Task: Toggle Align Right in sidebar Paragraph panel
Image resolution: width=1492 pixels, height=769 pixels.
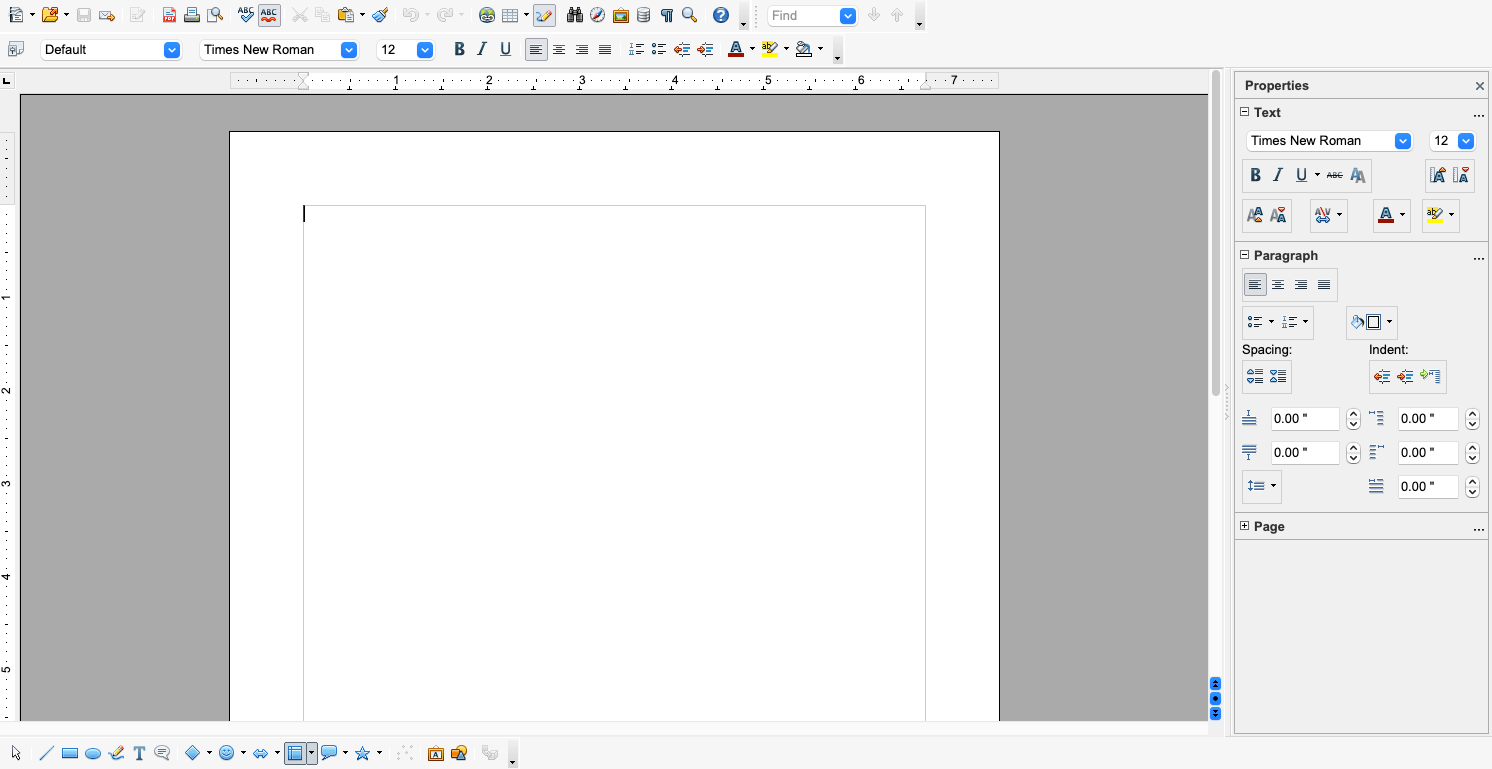Action: [1301, 285]
